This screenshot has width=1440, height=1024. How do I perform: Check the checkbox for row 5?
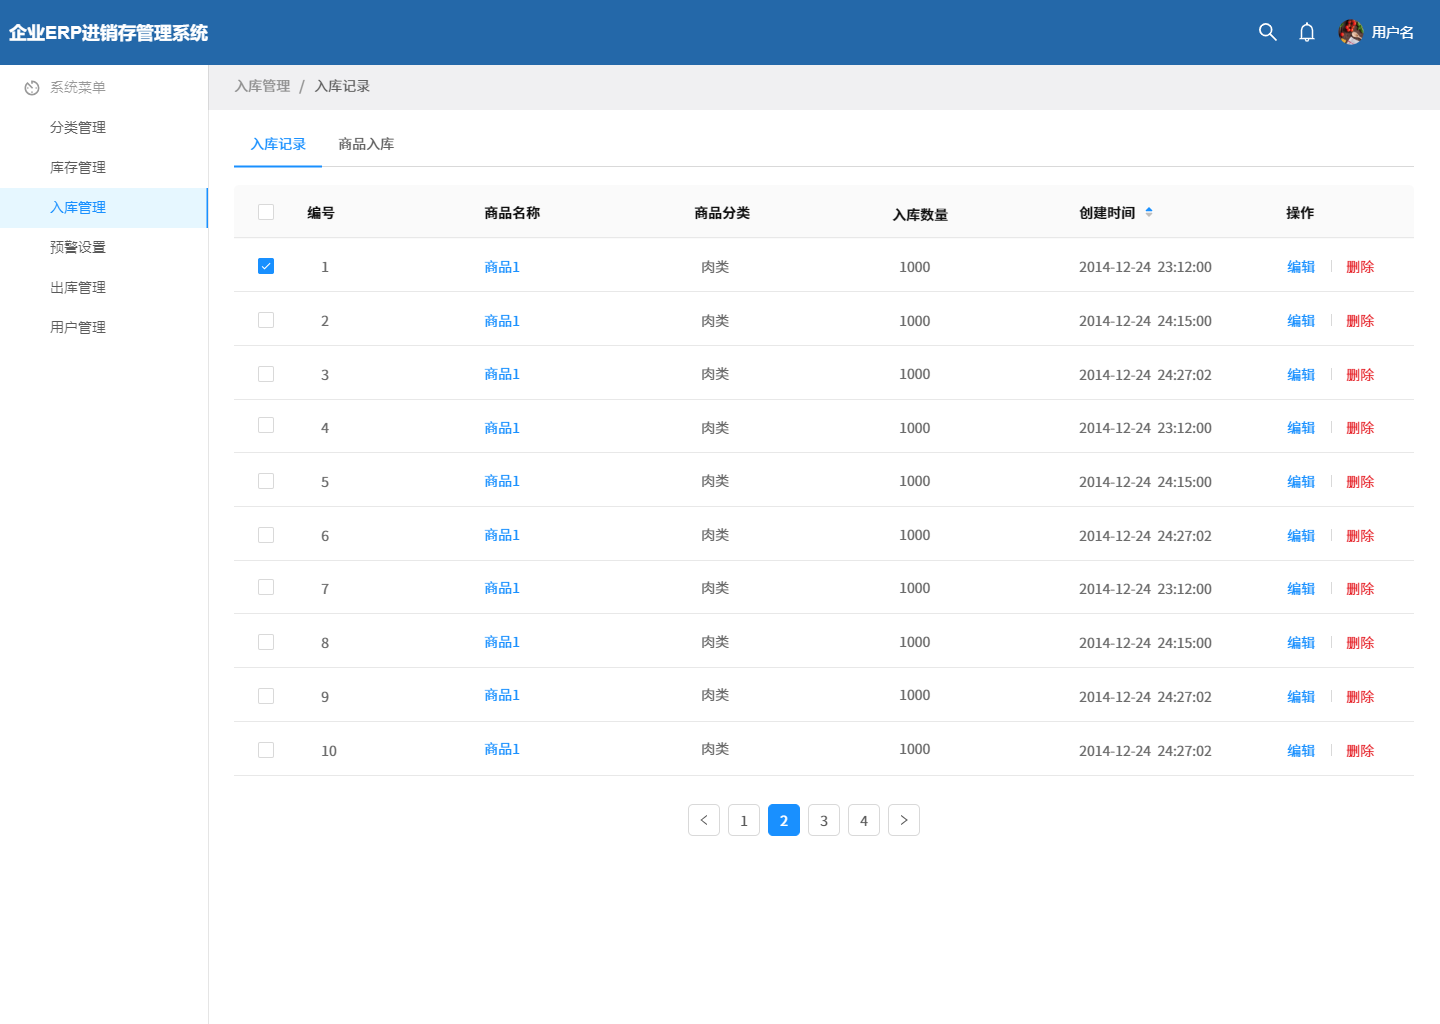[266, 481]
